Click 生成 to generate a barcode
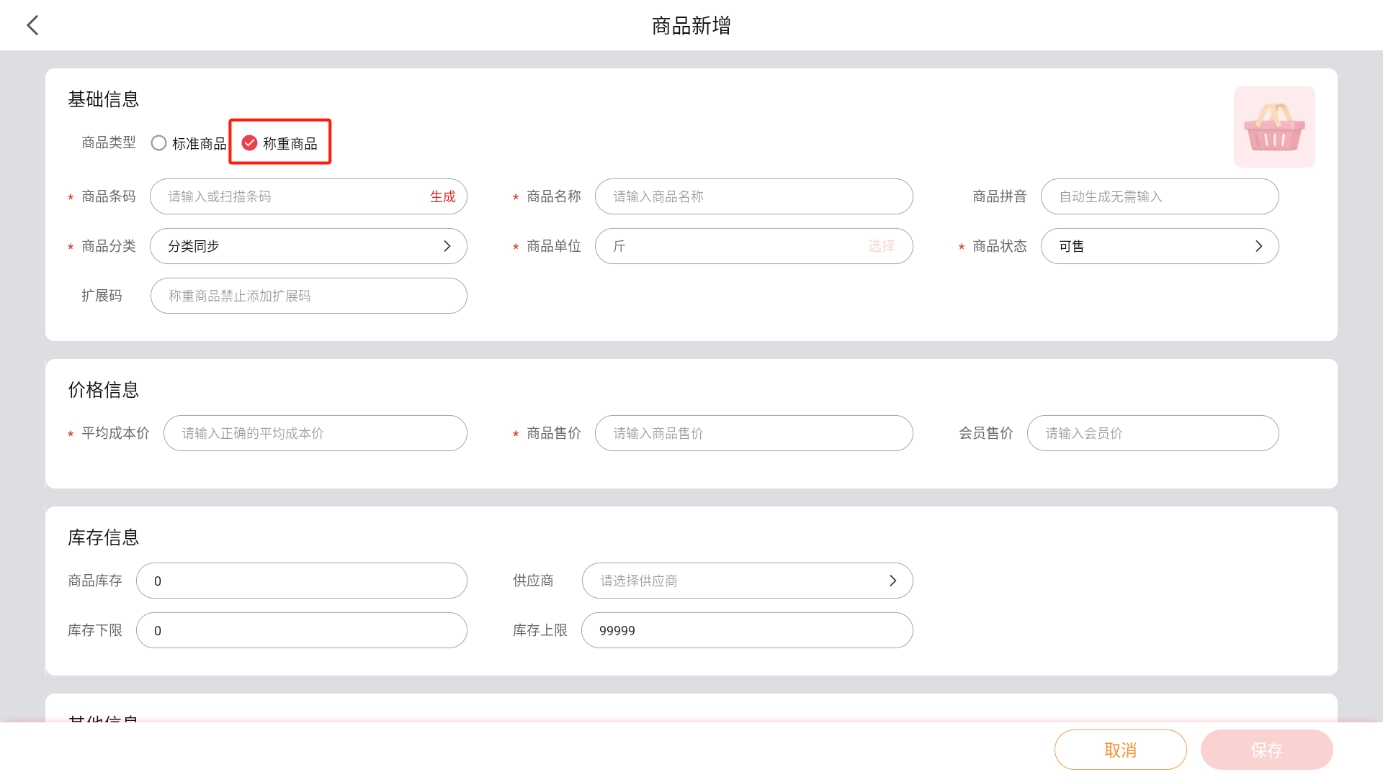 (x=442, y=197)
